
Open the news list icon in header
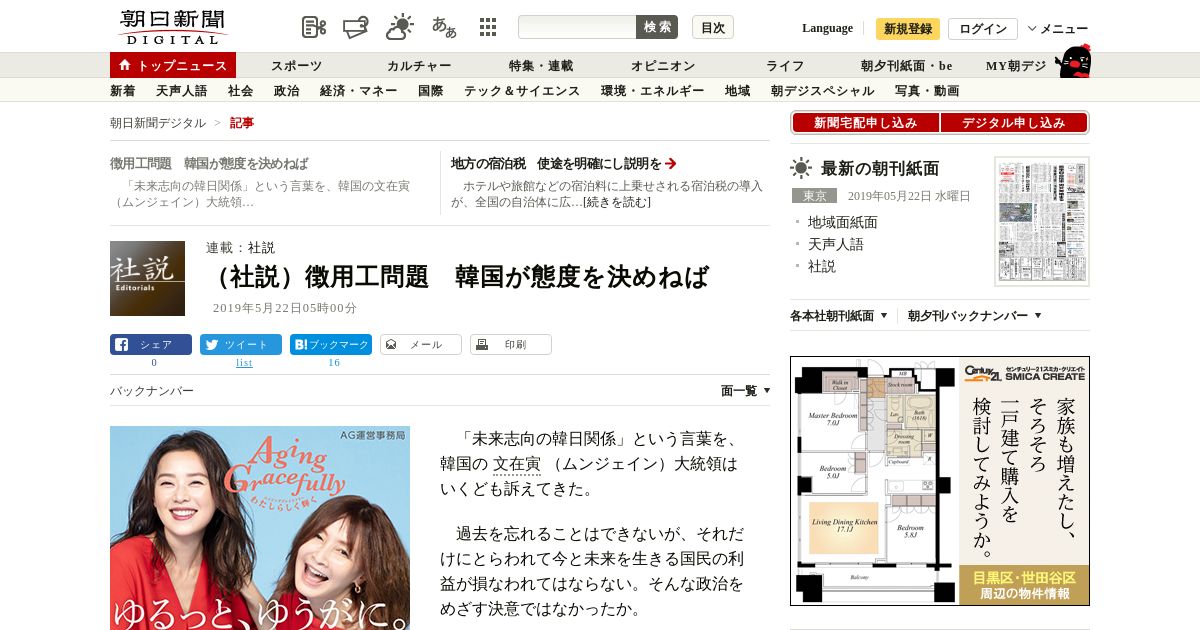click(x=314, y=27)
